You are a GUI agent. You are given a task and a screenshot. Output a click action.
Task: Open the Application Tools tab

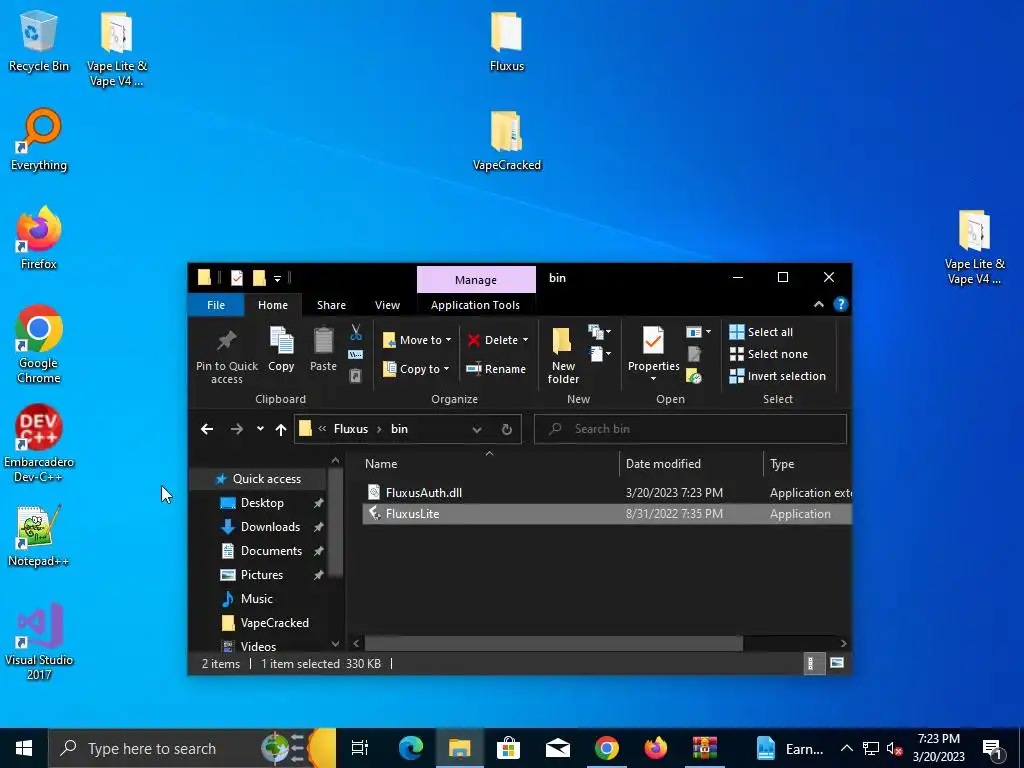point(475,305)
